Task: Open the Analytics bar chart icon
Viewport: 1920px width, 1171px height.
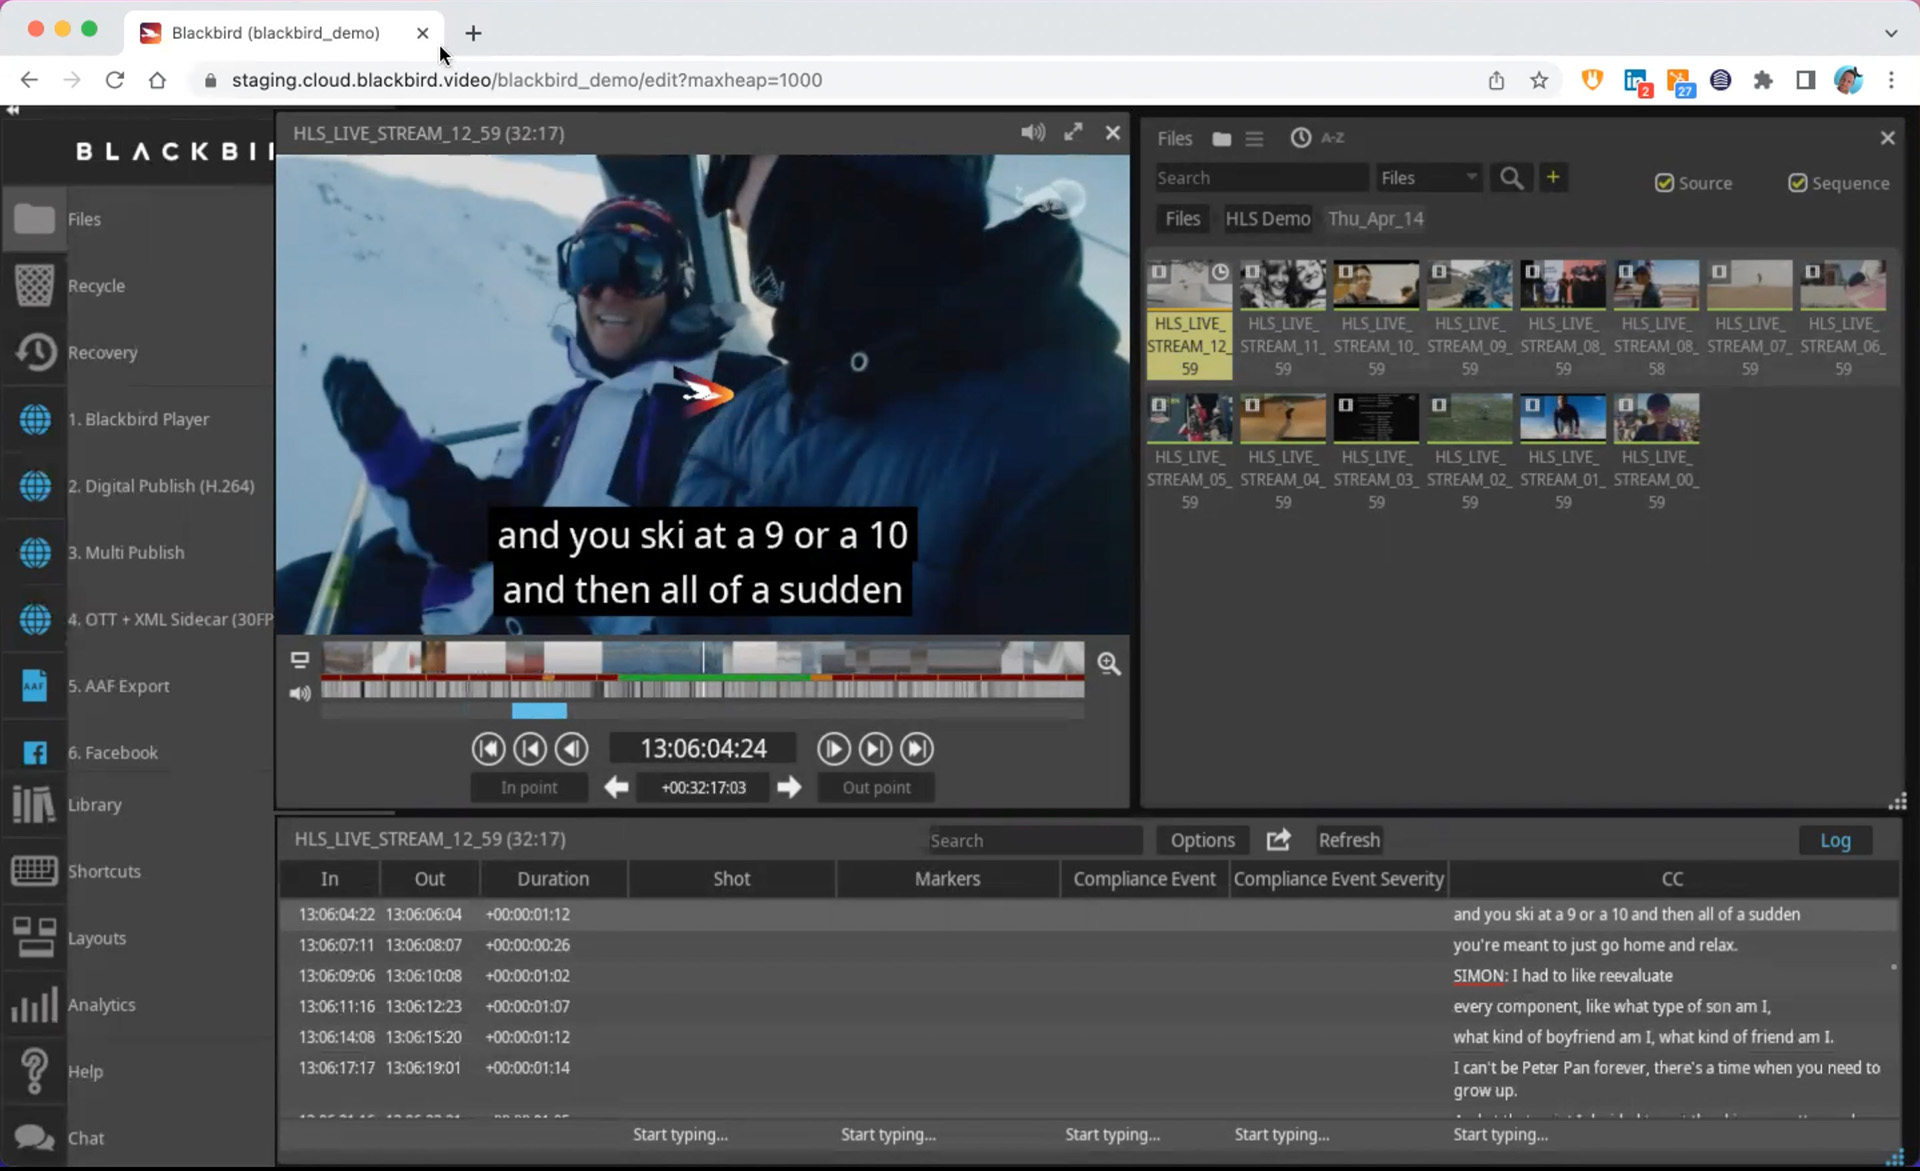Action: [35, 1004]
